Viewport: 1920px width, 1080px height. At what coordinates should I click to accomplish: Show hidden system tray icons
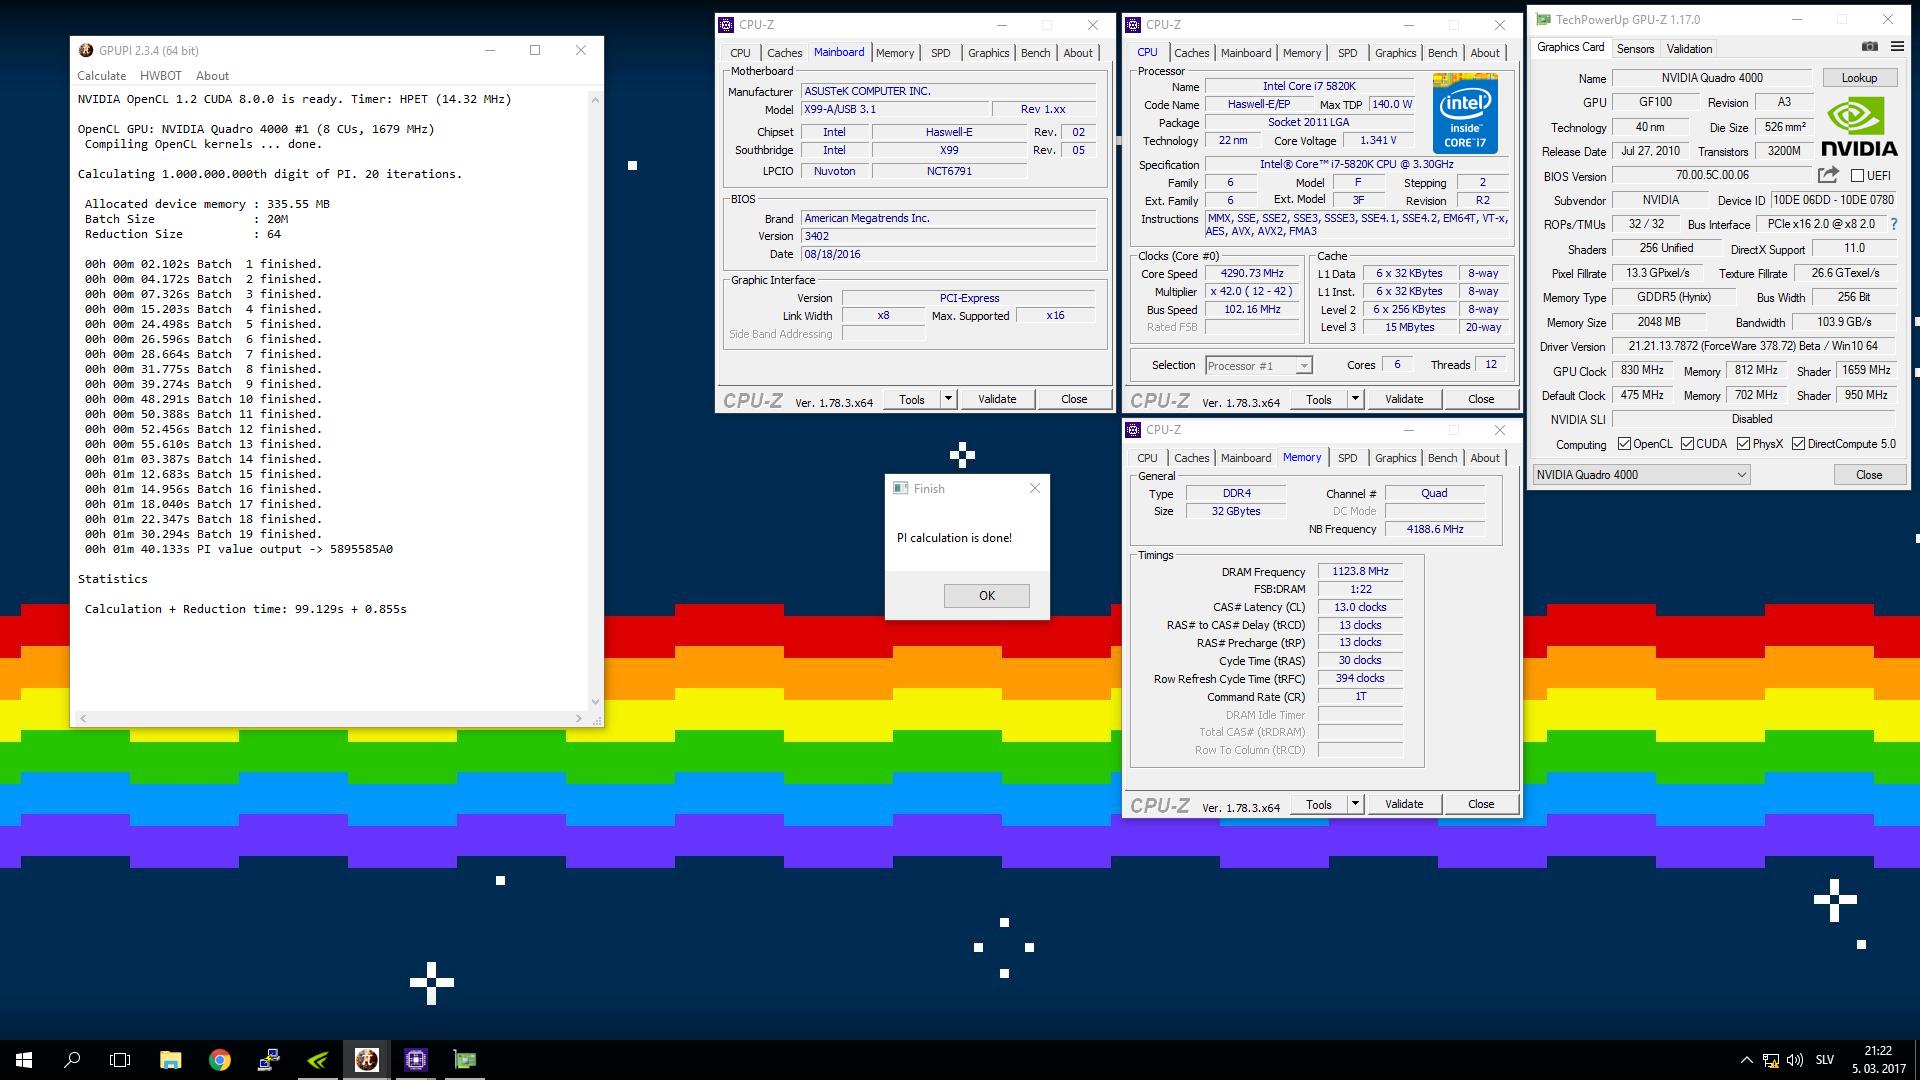(x=1746, y=1060)
